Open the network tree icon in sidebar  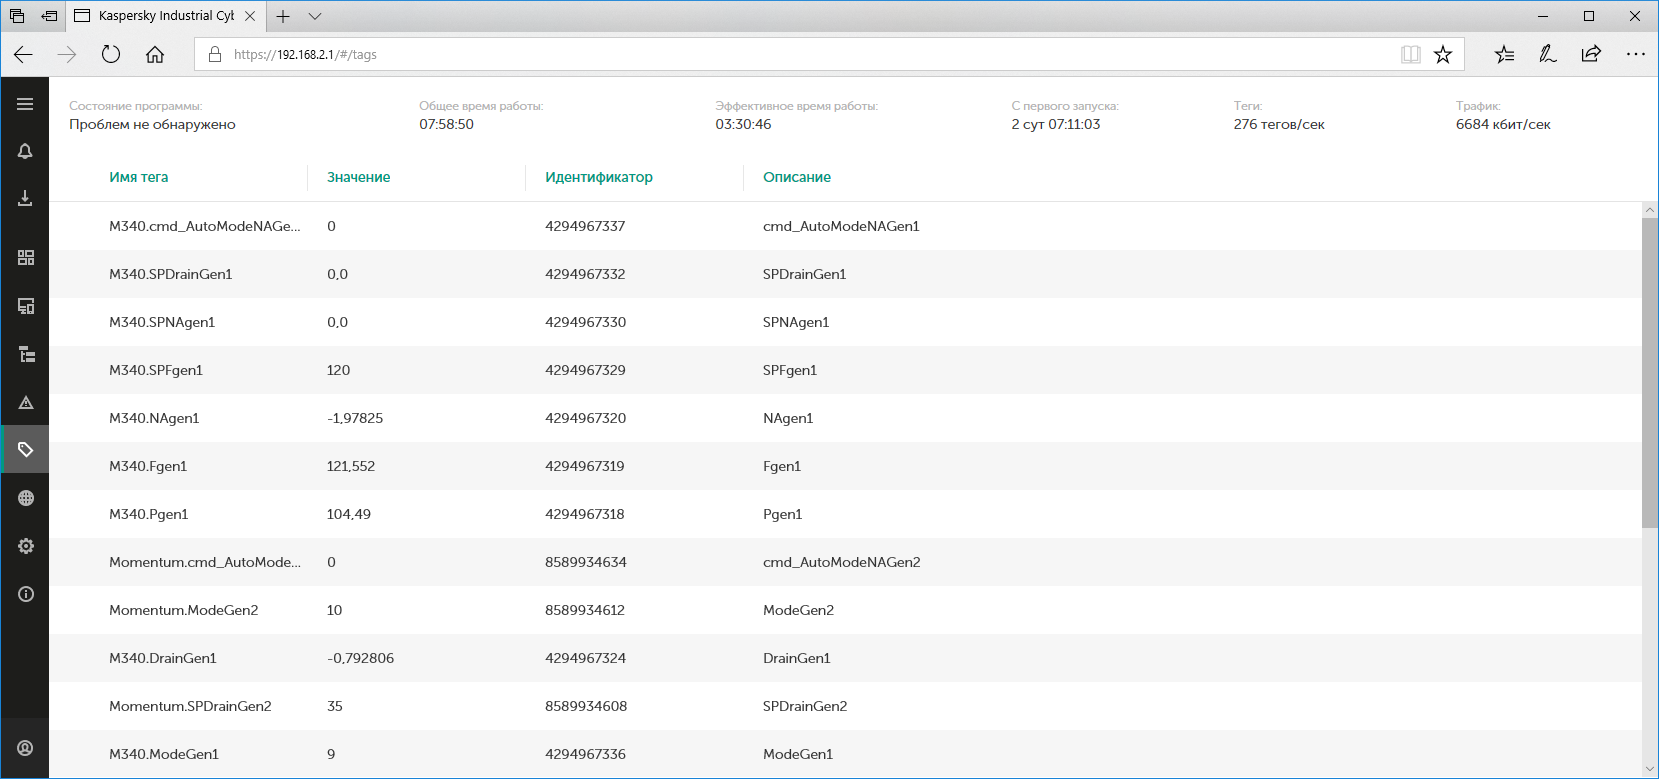(x=26, y=355)
